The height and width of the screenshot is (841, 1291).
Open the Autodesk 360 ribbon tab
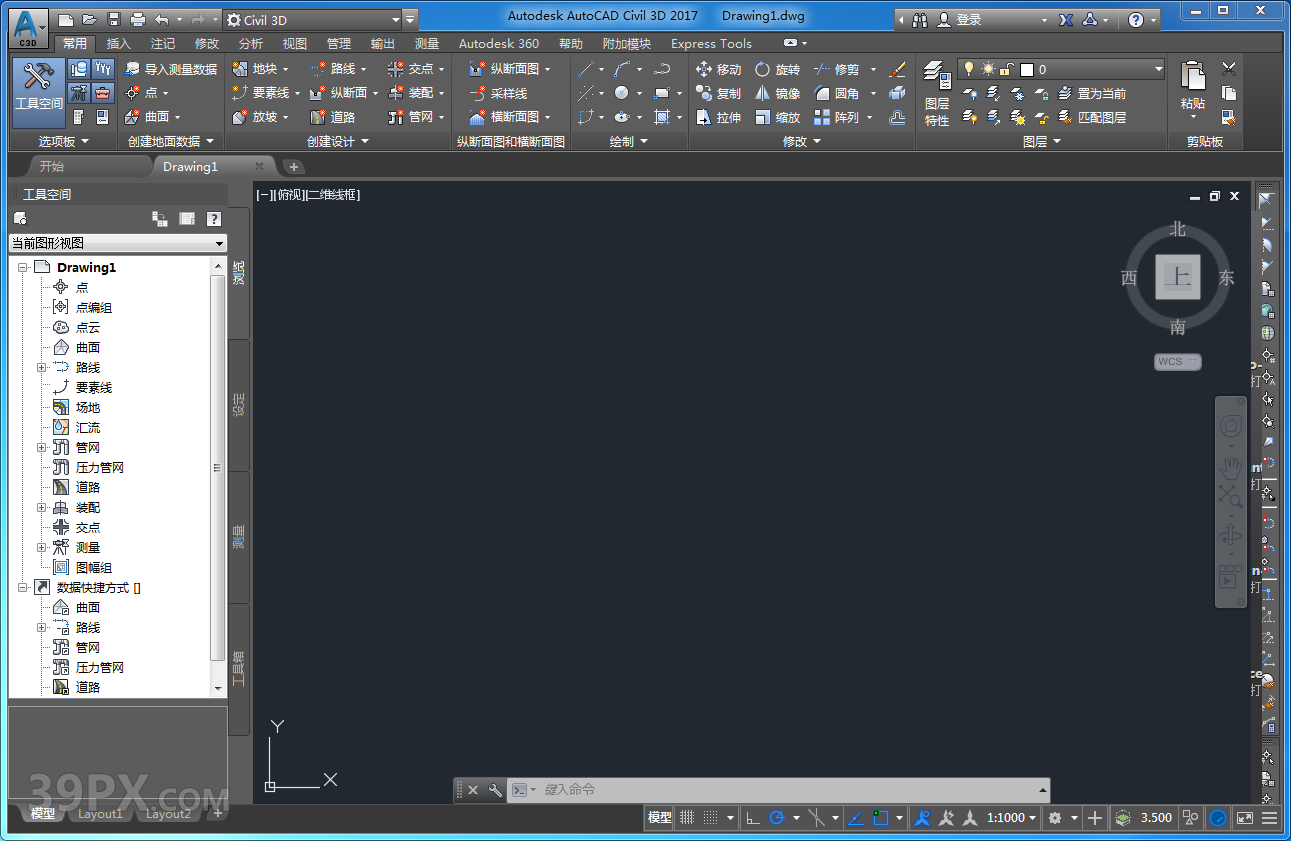pyautogui.click(x=498, y=43)
